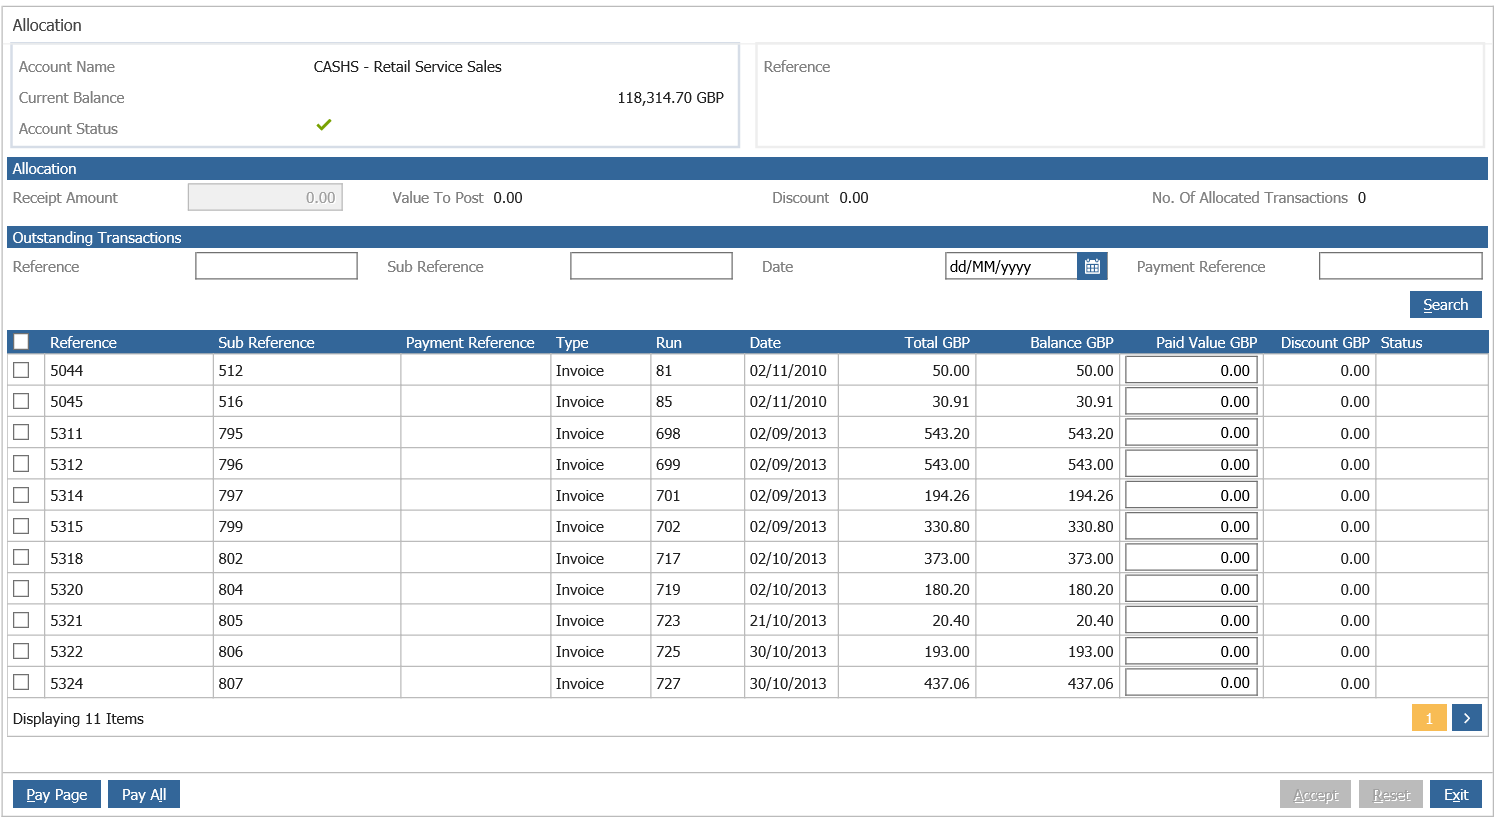Go to next page arrow

[1467, 718]
